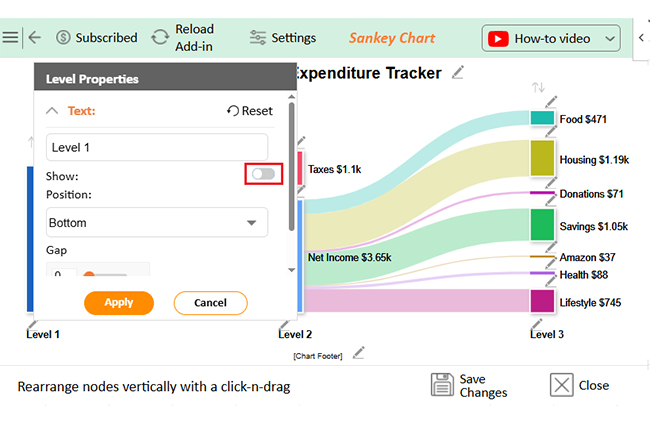Click the Gap slider handle

[89, 274]
